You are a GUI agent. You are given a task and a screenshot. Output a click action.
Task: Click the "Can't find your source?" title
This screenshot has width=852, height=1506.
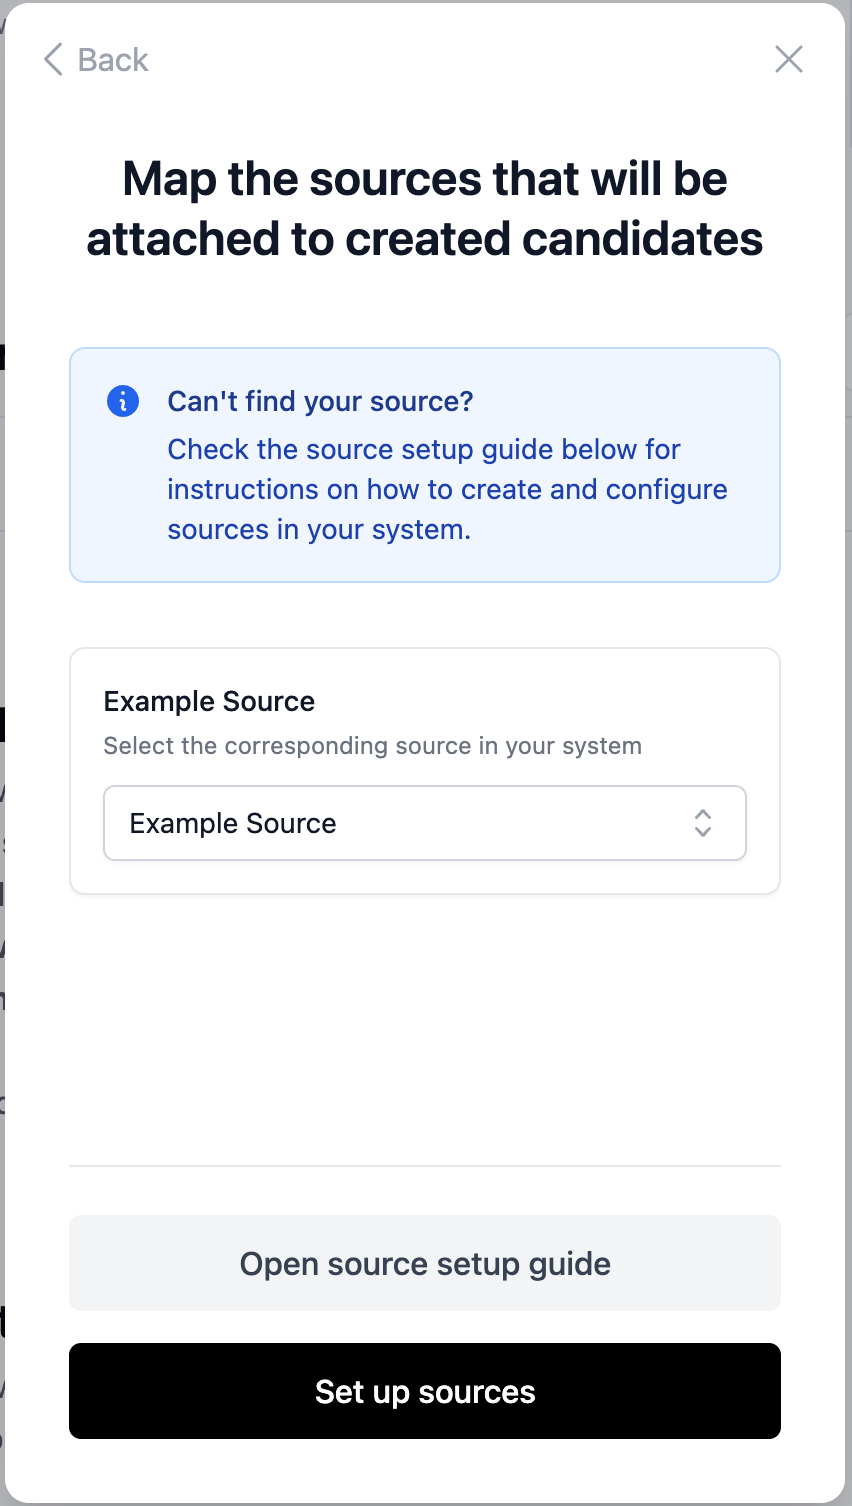point(320,401)
